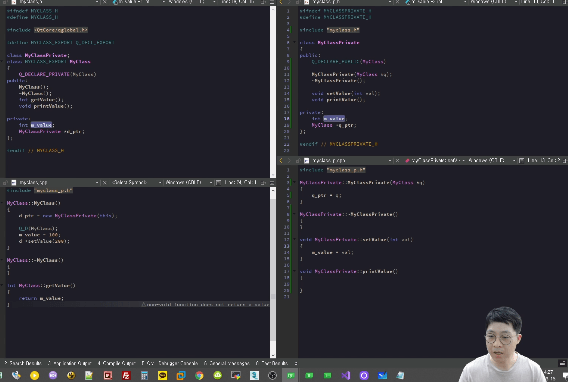Open Application Output pane

click(x=70, y=363)
